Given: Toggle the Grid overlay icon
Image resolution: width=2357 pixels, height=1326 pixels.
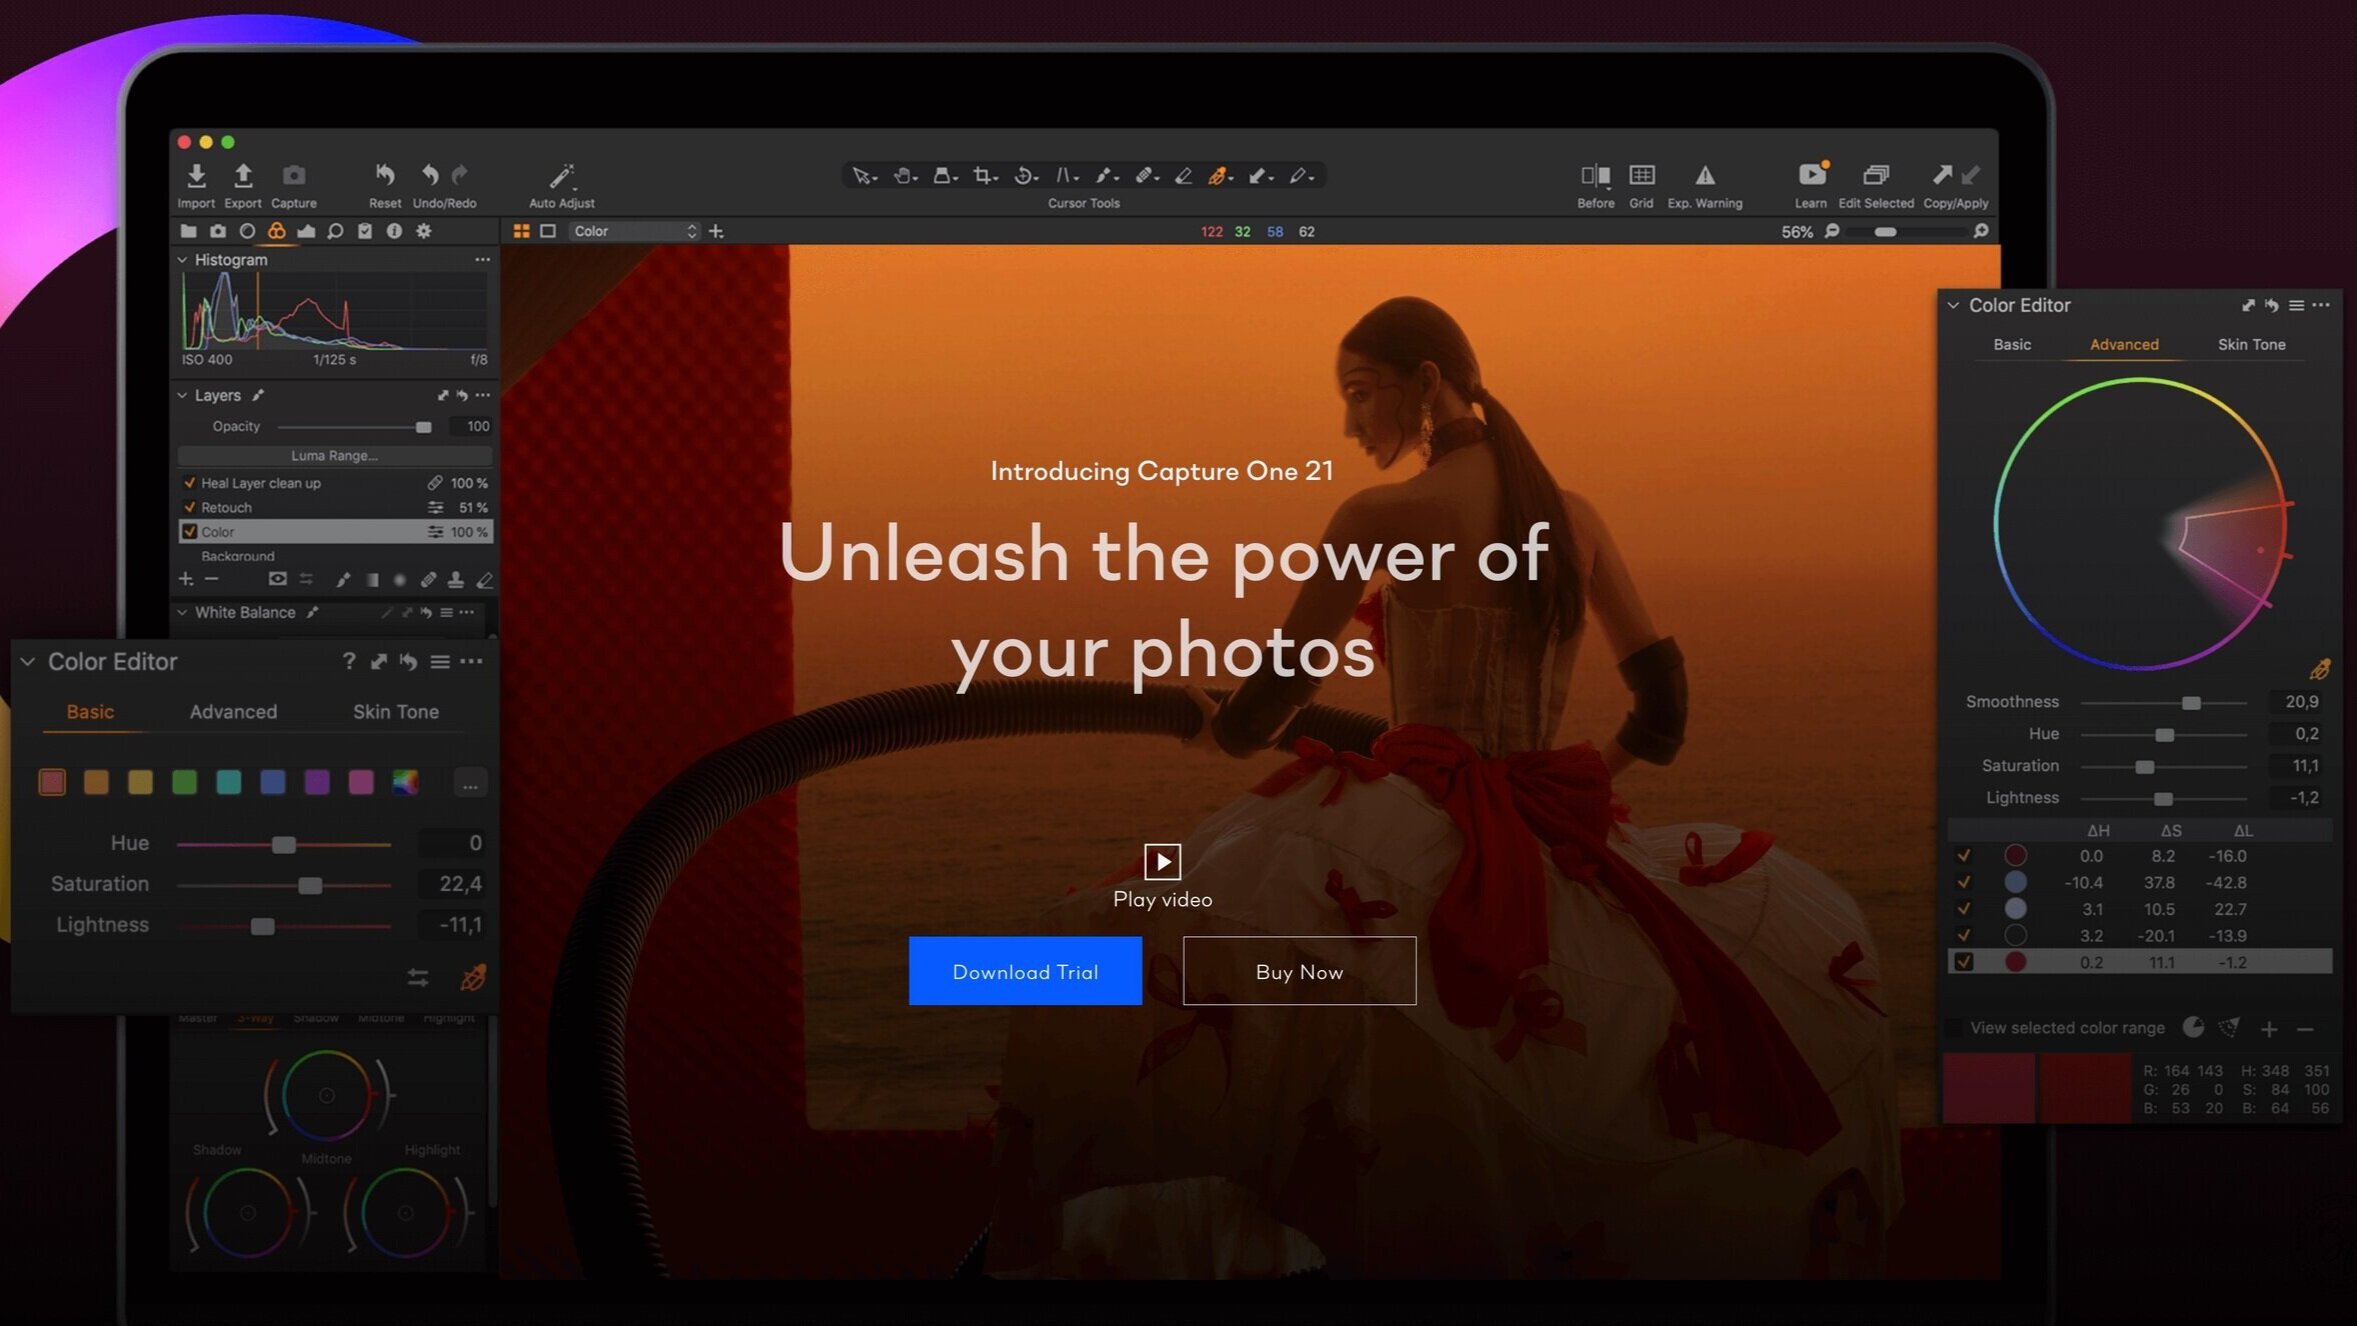Looking at the screenshot, I should (1641, 175).
